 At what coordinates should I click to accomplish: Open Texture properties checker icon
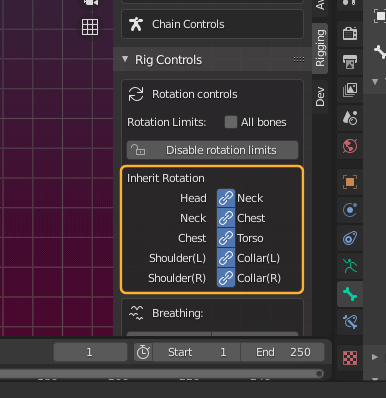click(x=350, y=358)
